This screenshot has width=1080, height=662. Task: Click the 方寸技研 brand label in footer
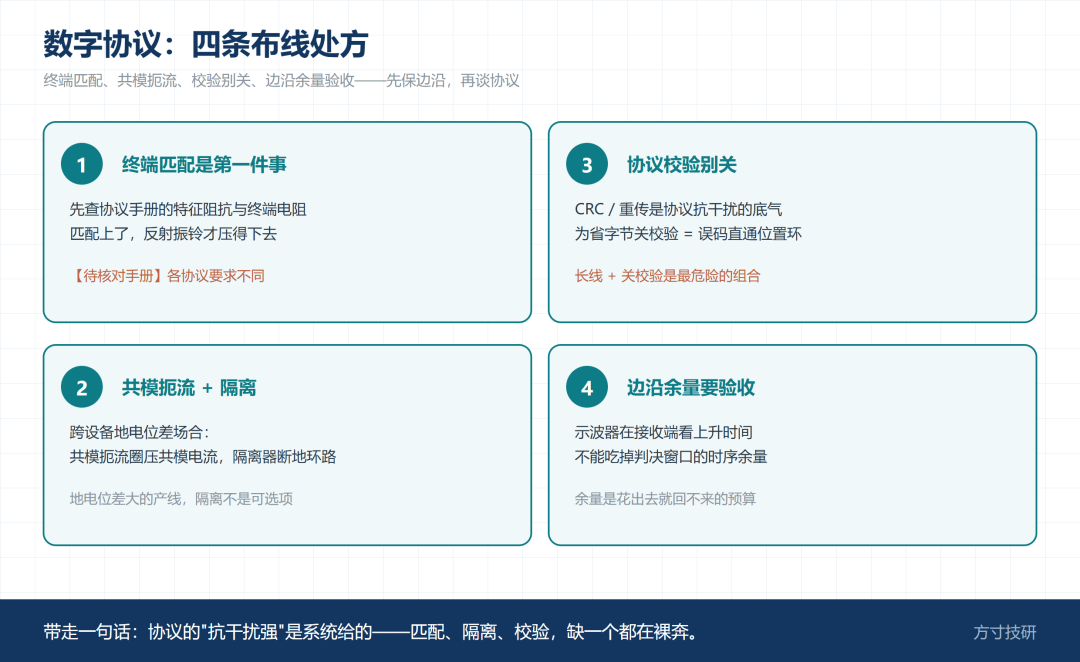(1004, 632)
